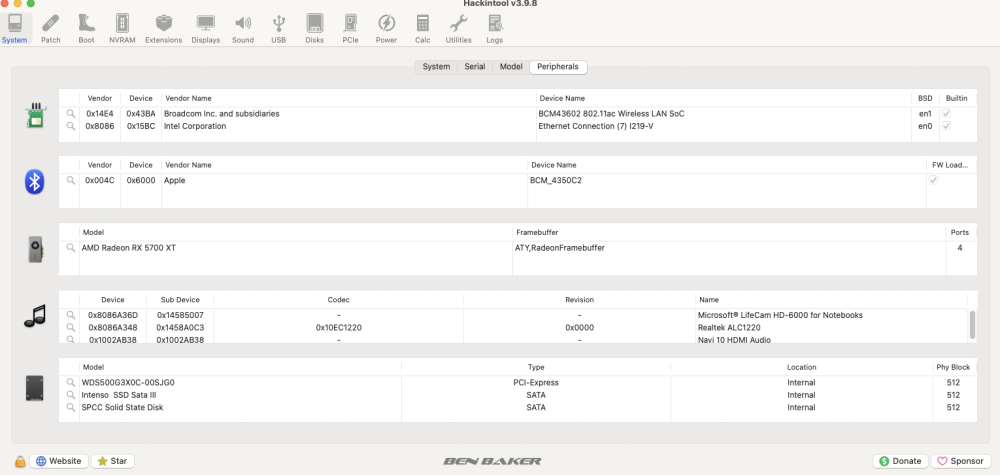The width and height of the screenshot is (1000, 475).
Task: Open the Extensions toolbar section
Action: pos(163,29)
